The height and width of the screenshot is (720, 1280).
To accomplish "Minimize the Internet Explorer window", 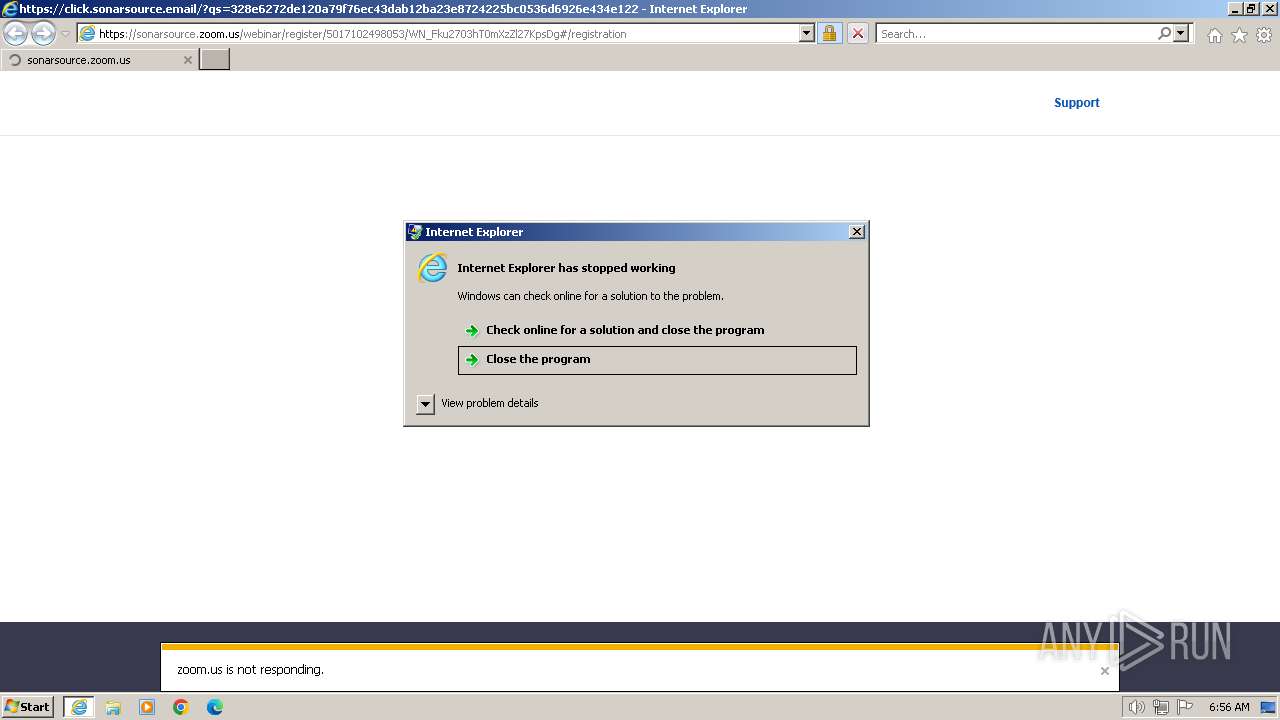I will [1235, 8].
